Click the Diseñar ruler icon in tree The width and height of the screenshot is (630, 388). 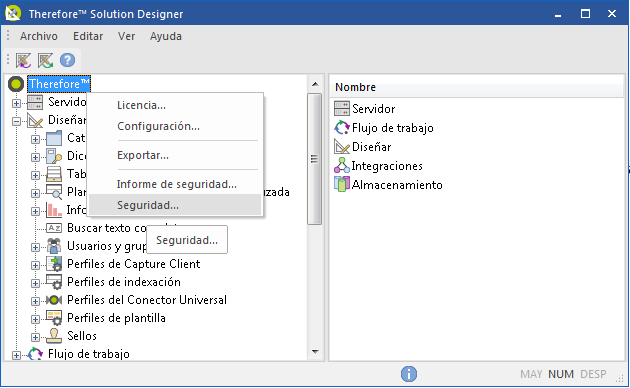coord(35,120)
